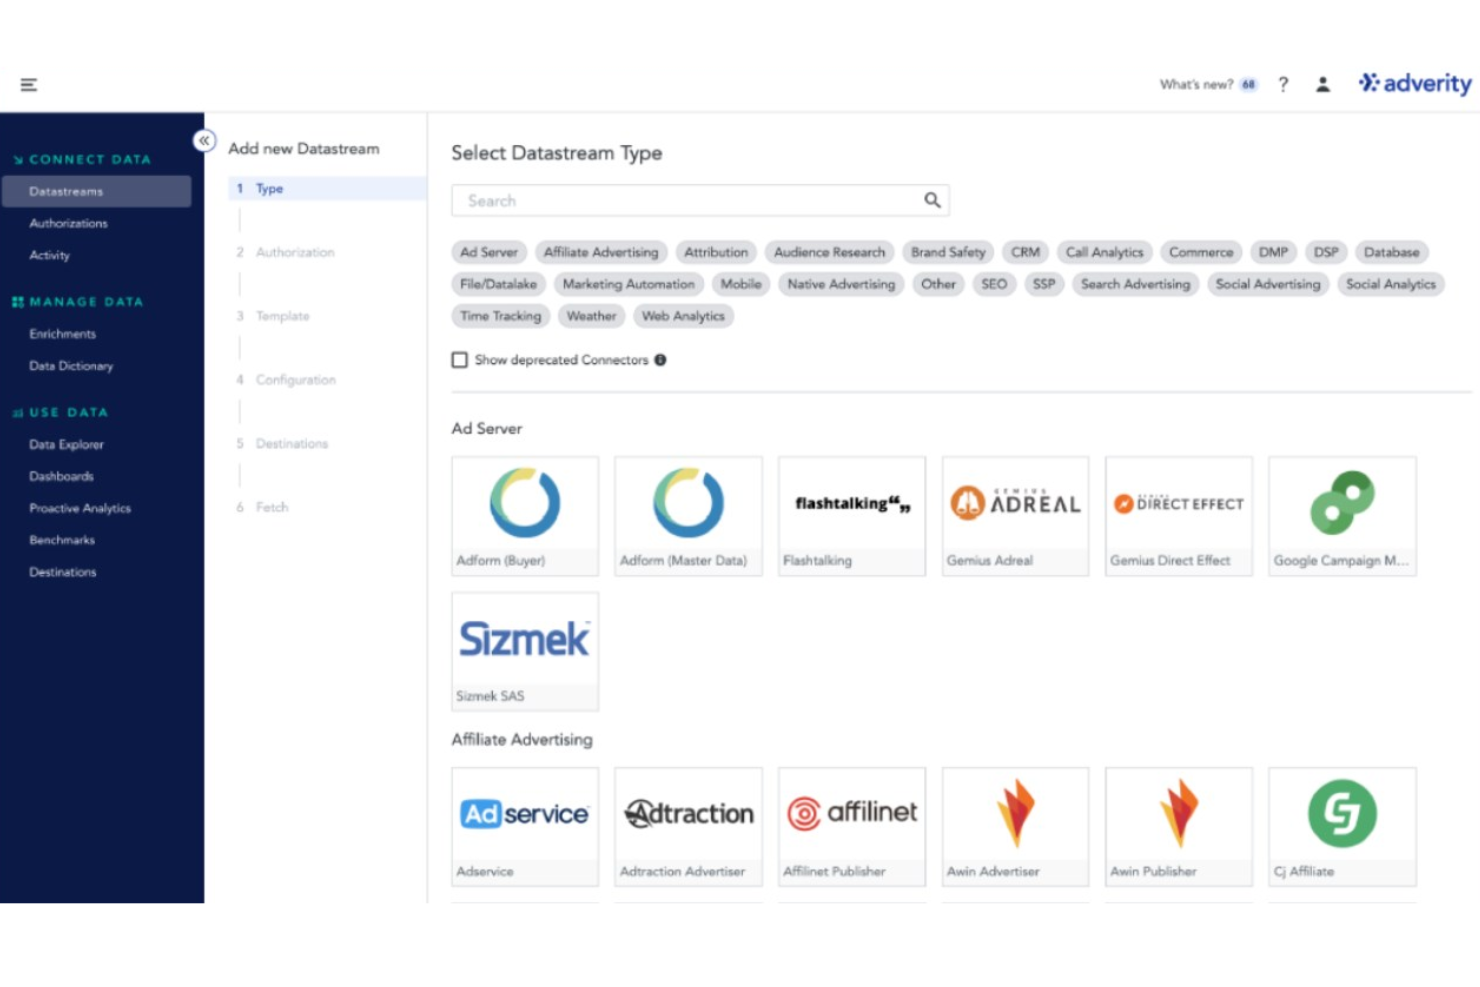Choose the Flashtalking connector
The height and width of the screenshot is (987, 1480).
tap(852, 516)
